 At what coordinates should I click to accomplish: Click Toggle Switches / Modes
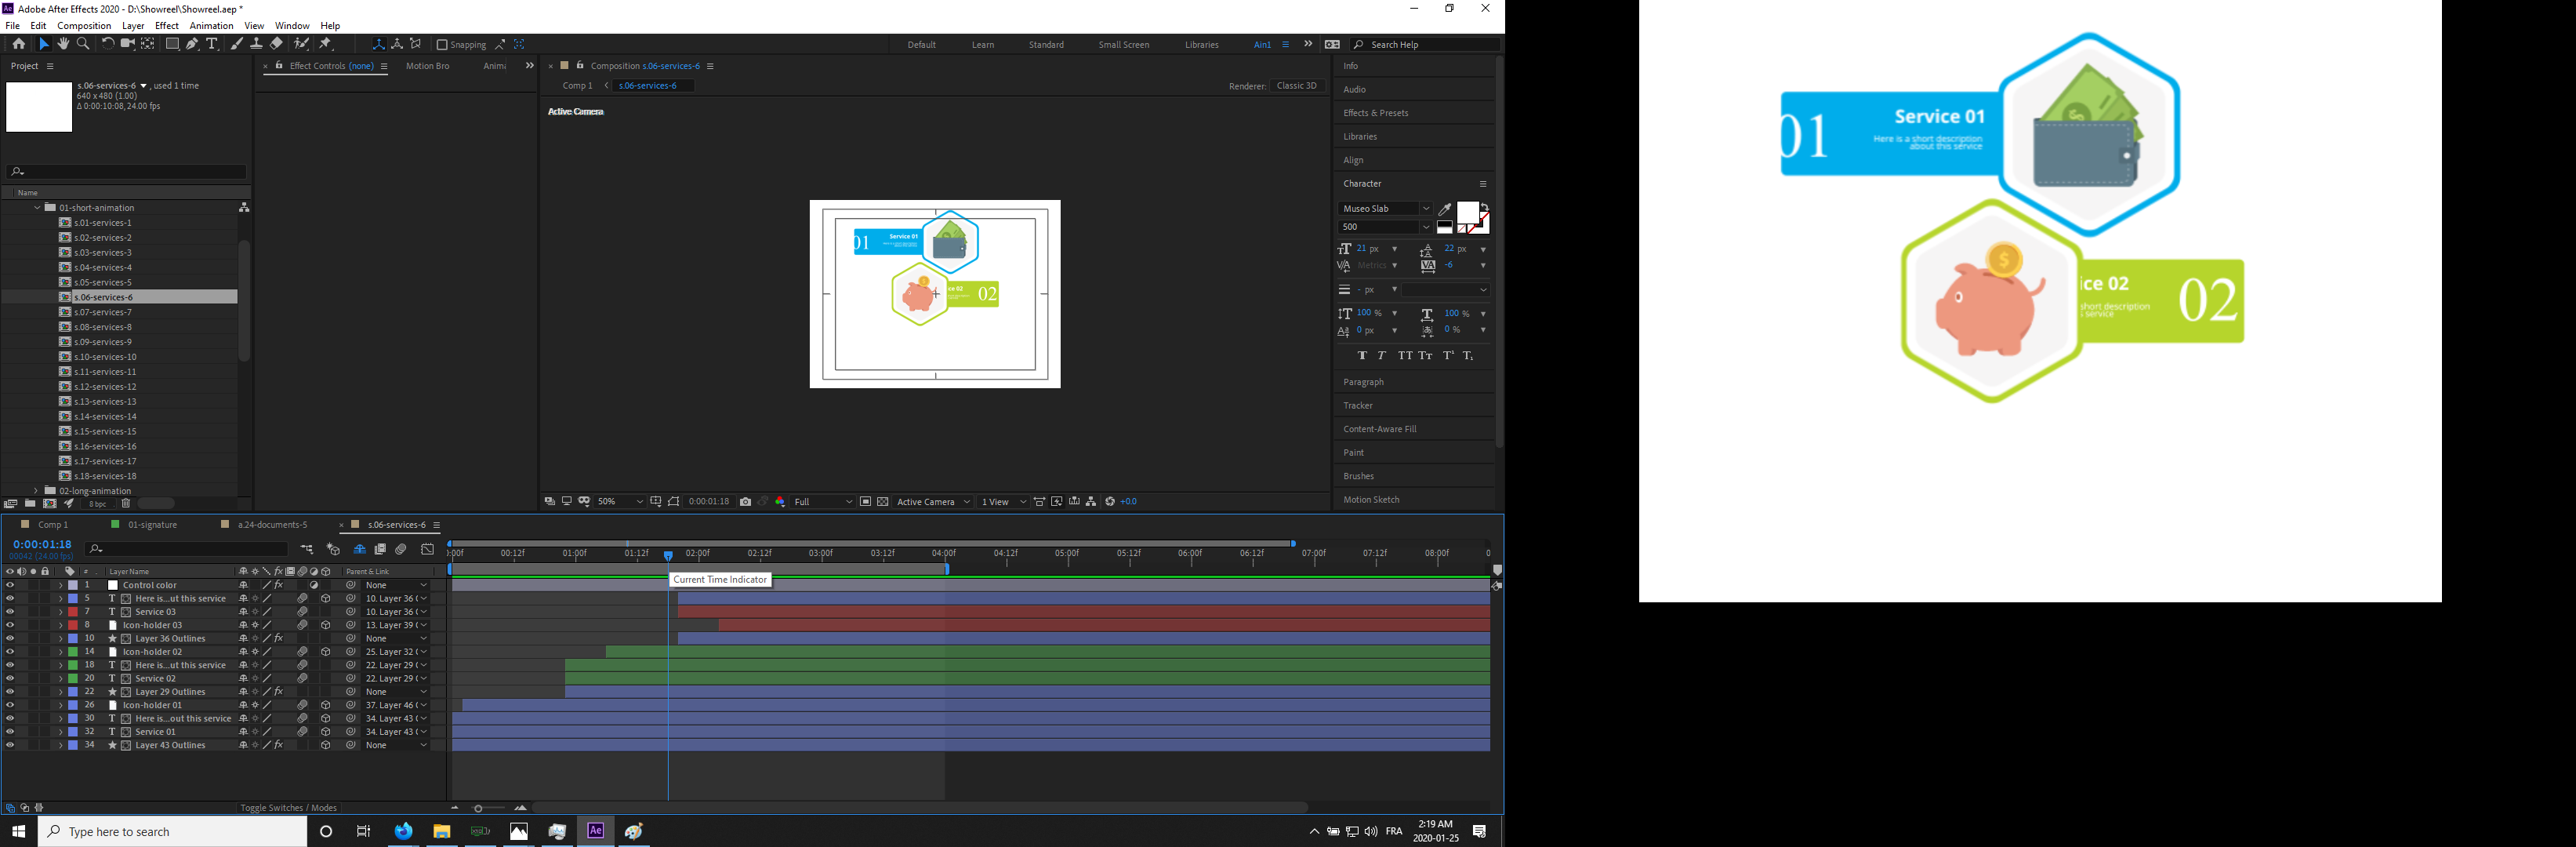289,808
